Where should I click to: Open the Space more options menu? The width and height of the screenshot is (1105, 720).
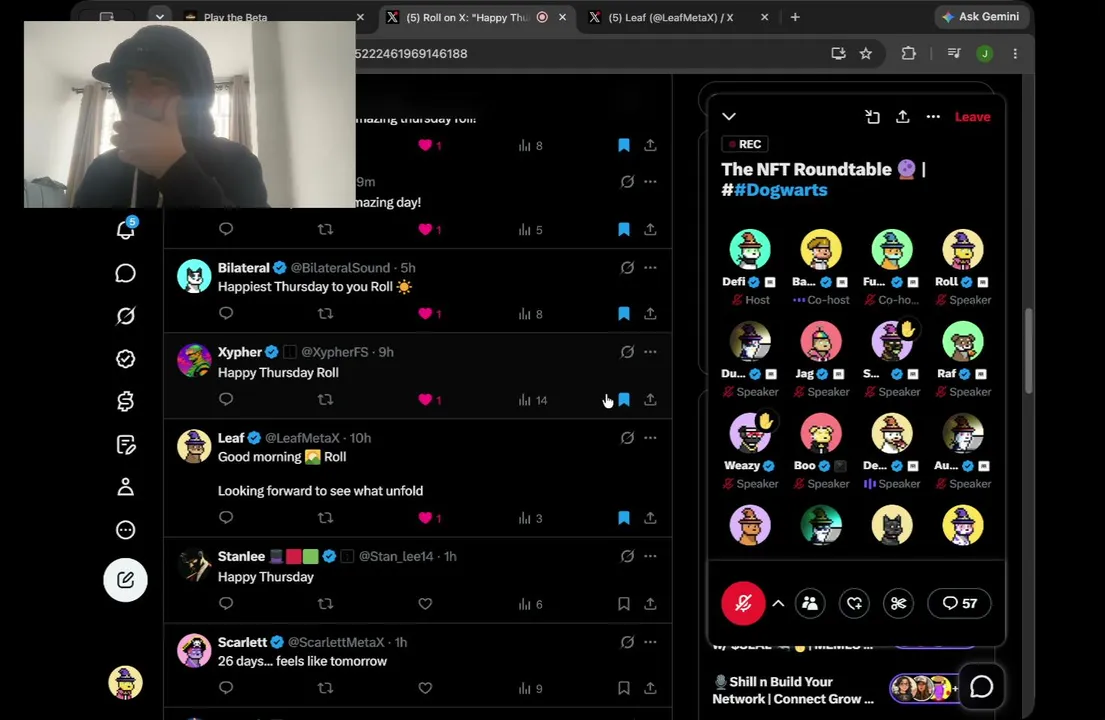click(x=933, y=117)
